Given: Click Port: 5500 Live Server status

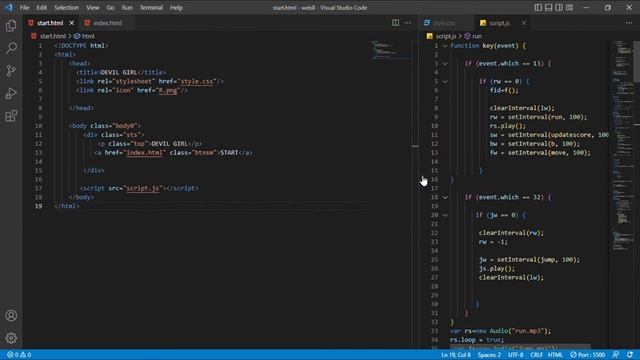Looking at the screenshot, I should coord(587,355).
